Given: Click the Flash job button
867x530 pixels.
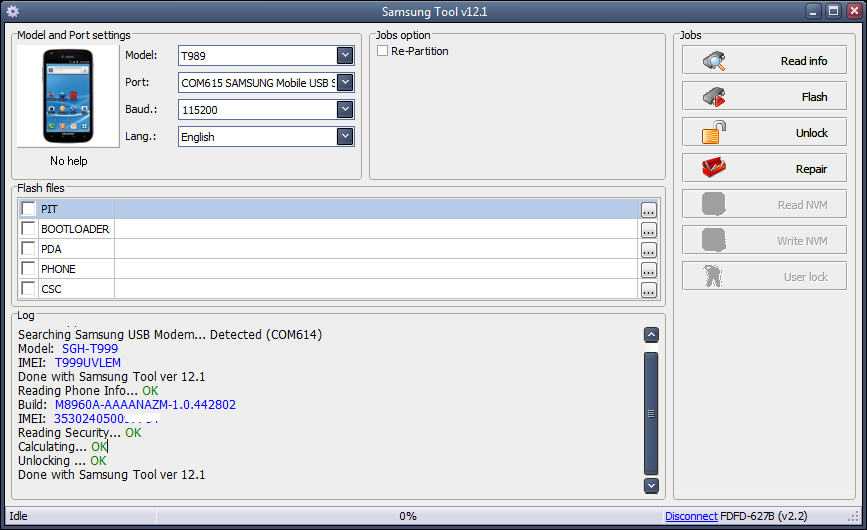Looking at the screenshot, I should click(764, 97).
